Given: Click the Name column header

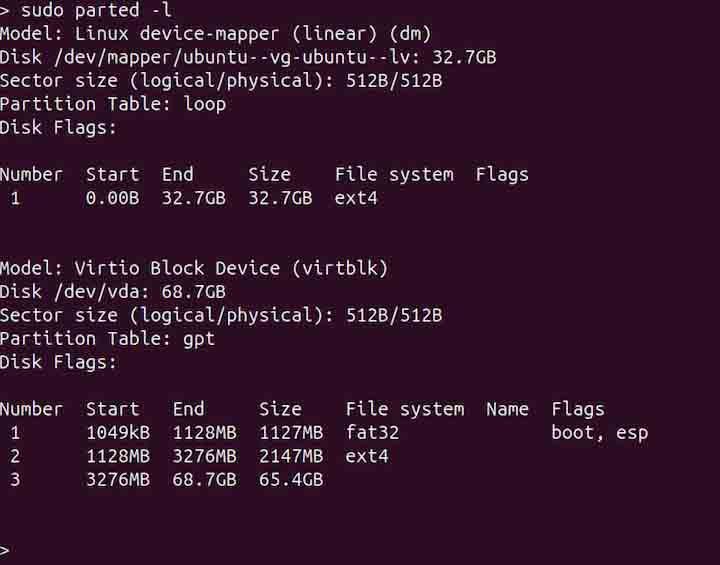Looking at the screenshot, I should point(507,409).
